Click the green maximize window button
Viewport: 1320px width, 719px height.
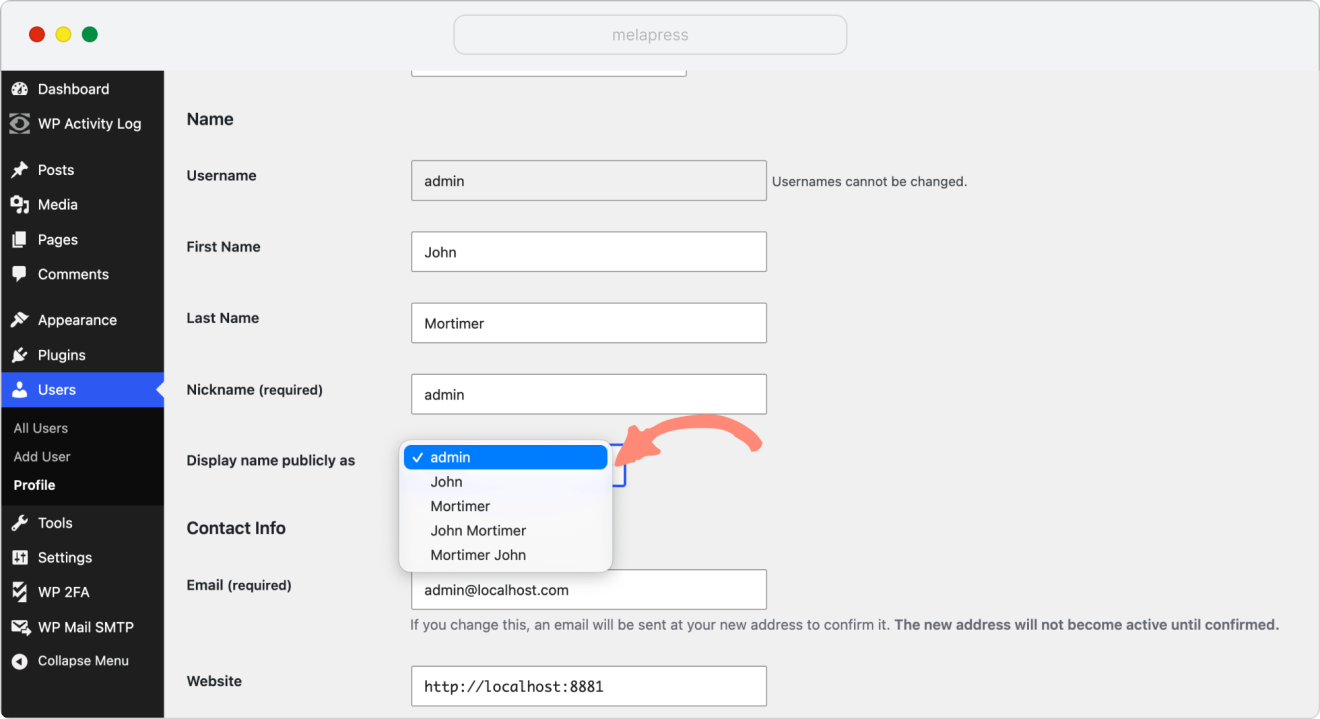pyautogui.click(x=90, y=35)
